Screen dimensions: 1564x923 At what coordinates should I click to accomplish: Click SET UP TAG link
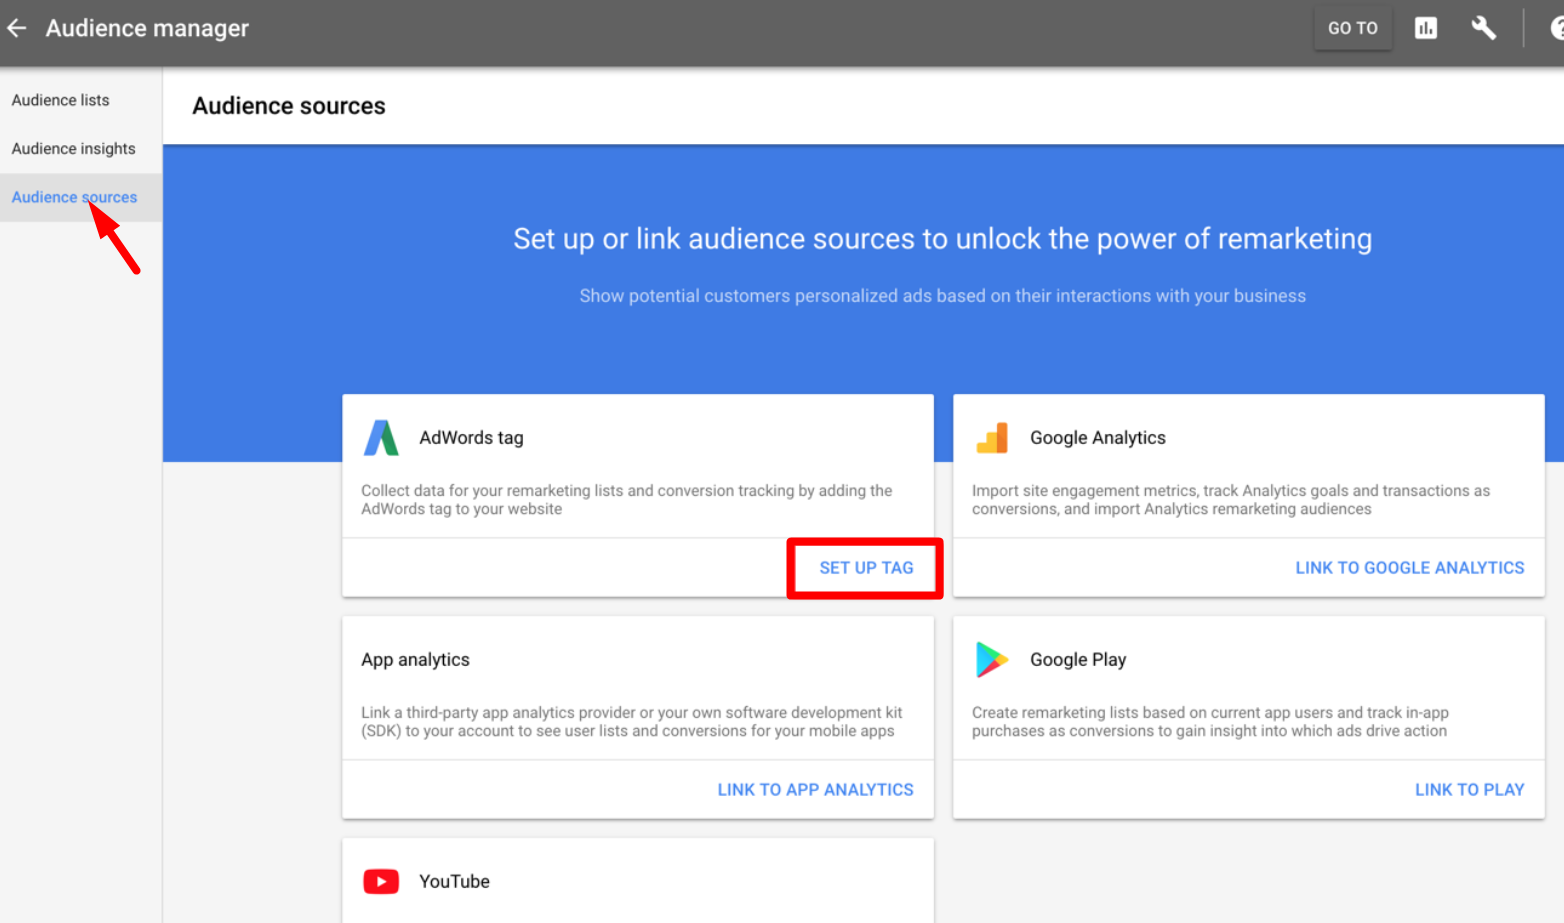point(866,568)
